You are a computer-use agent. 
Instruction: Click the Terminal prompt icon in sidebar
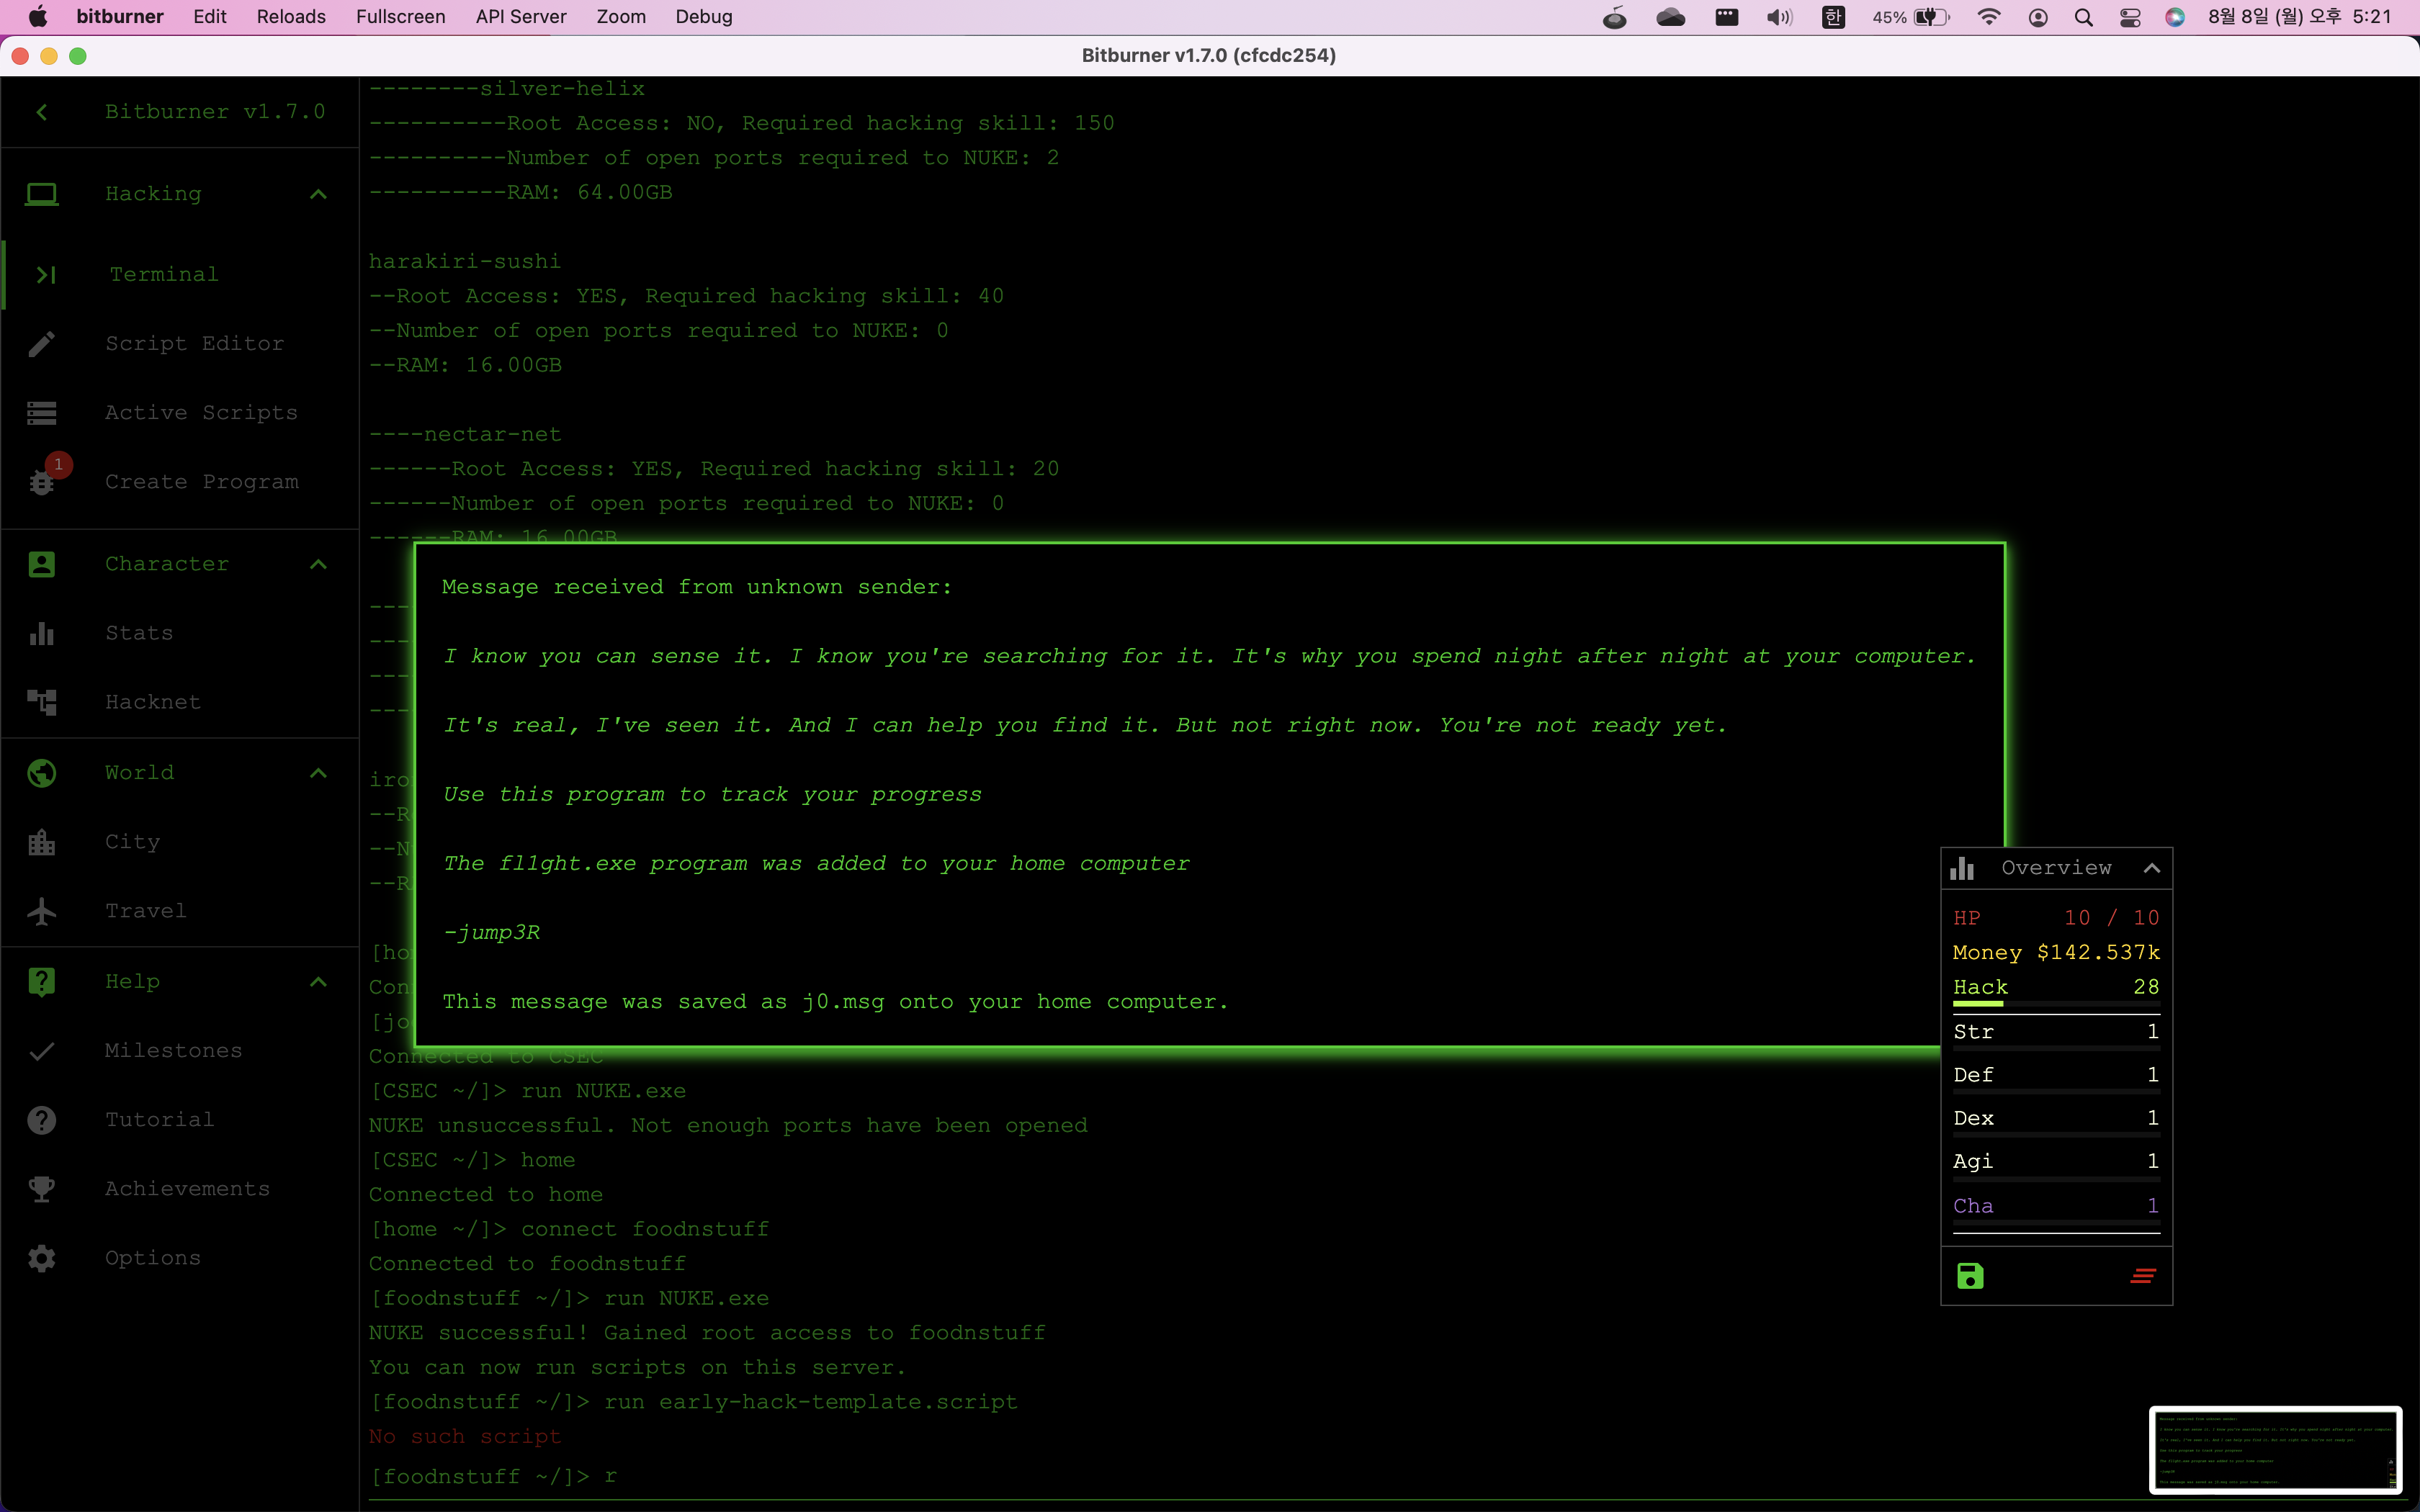click(45, 274)
